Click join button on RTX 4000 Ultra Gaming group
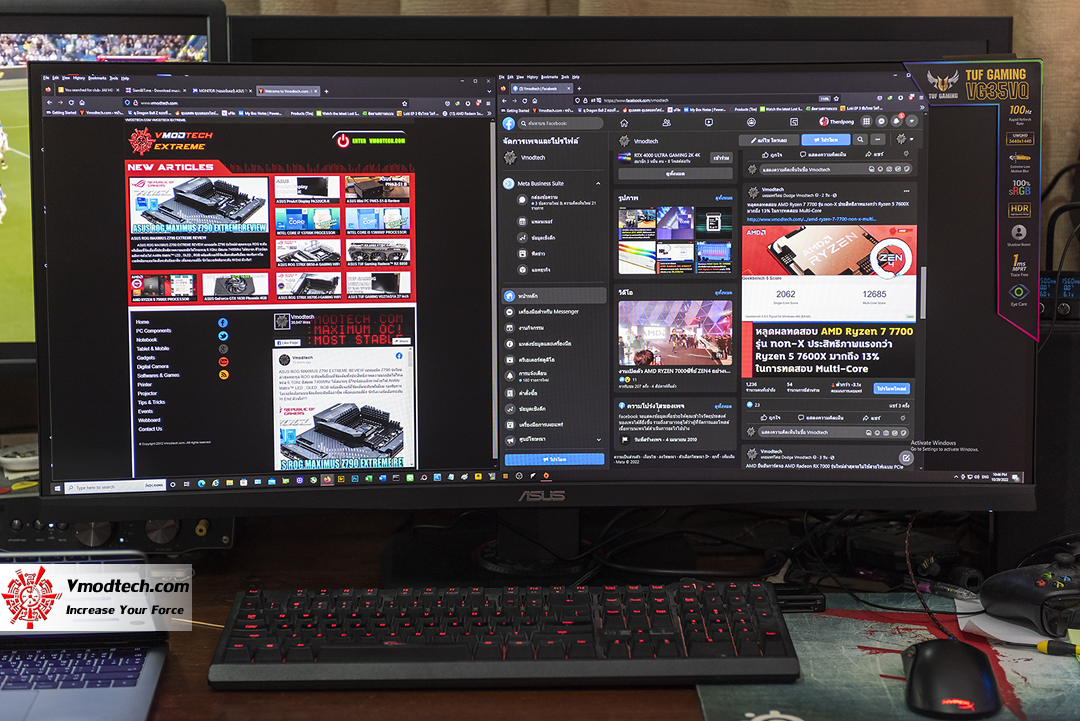 [721, 158]
